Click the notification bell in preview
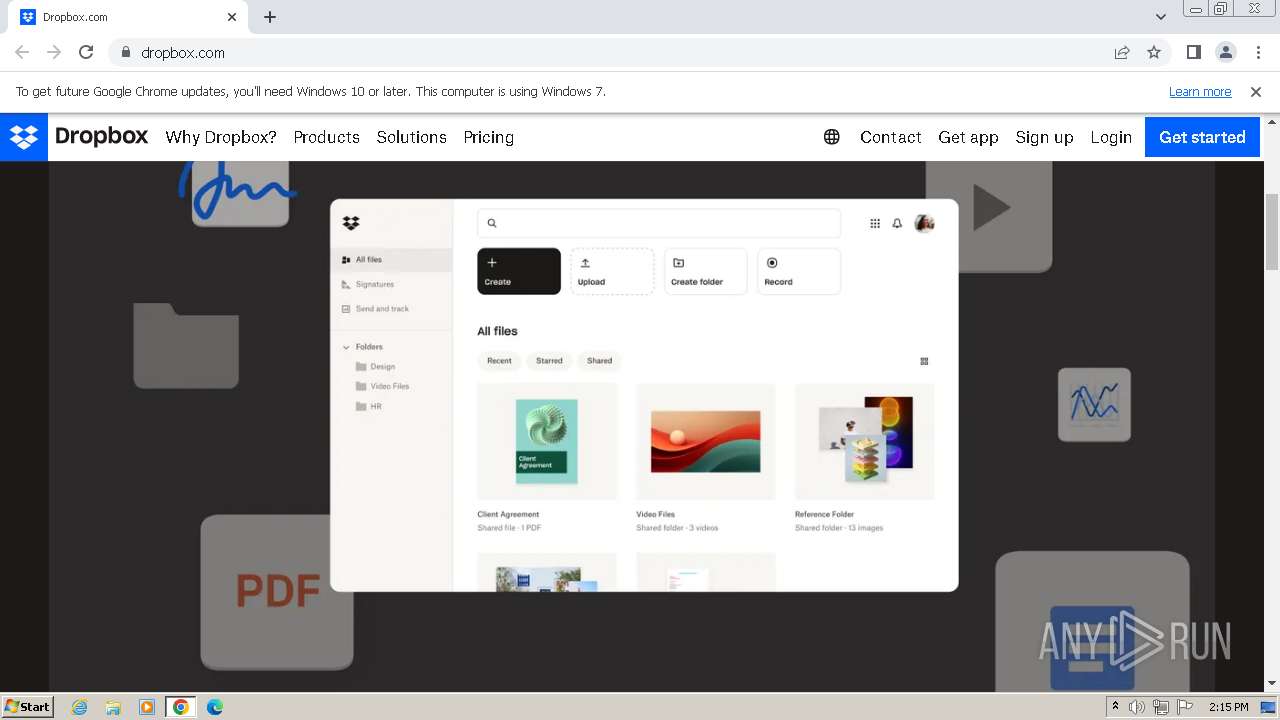The image size is (1280, 720). (x=897, y=224)
